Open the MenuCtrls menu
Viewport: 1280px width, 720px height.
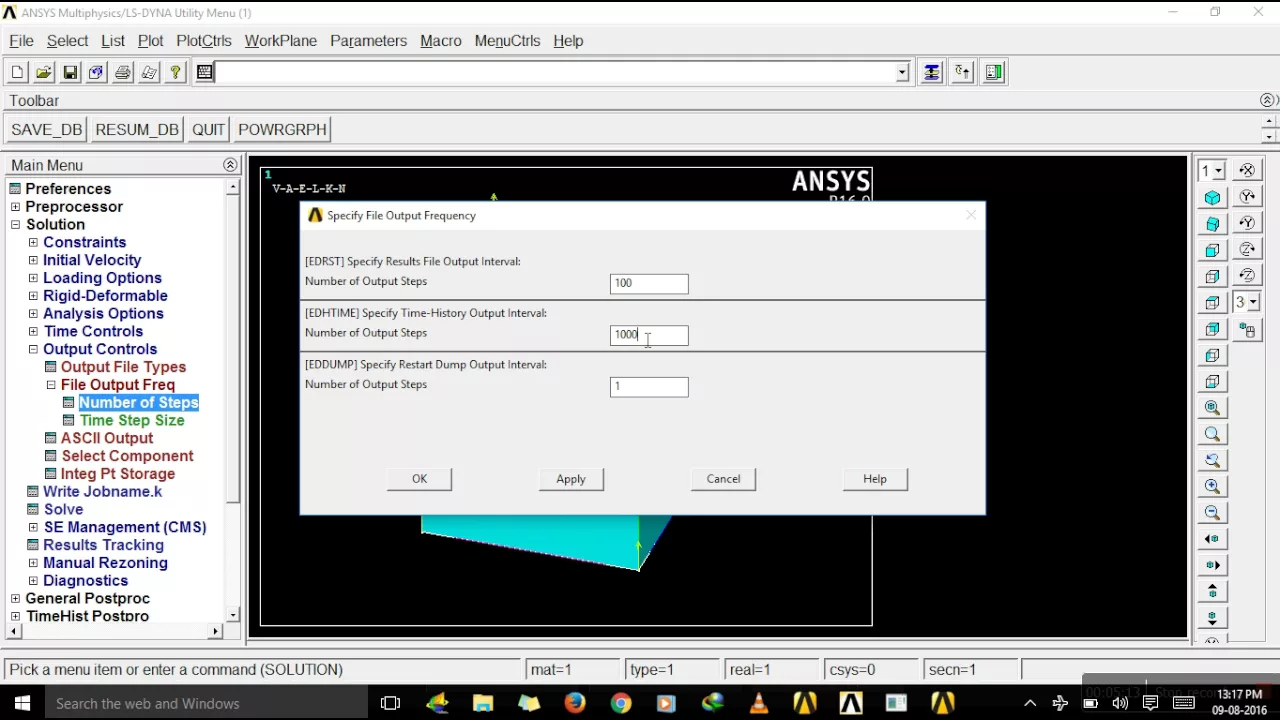point(507,41)
